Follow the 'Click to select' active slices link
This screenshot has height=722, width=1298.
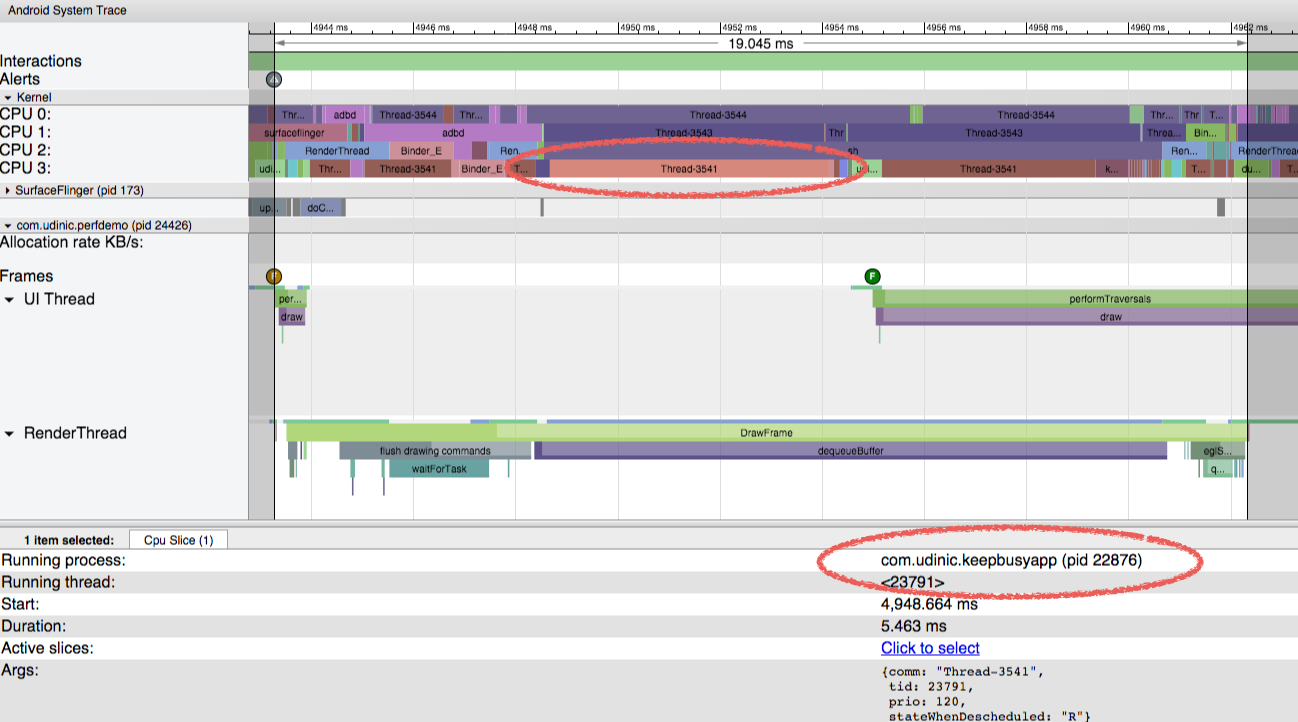pos(930,648)
